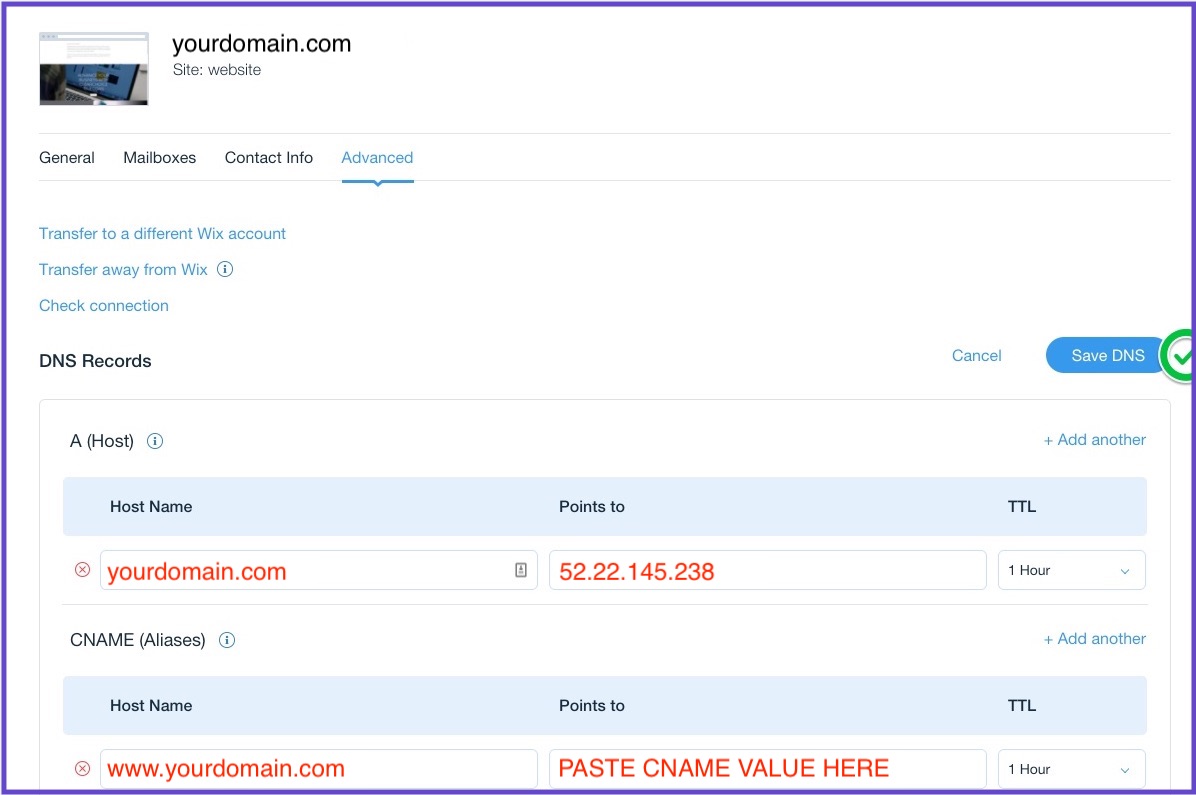Screen dimensions: 1196x795
Task: Click contacts icon in yourdomain.com host field
Action: 521,570
